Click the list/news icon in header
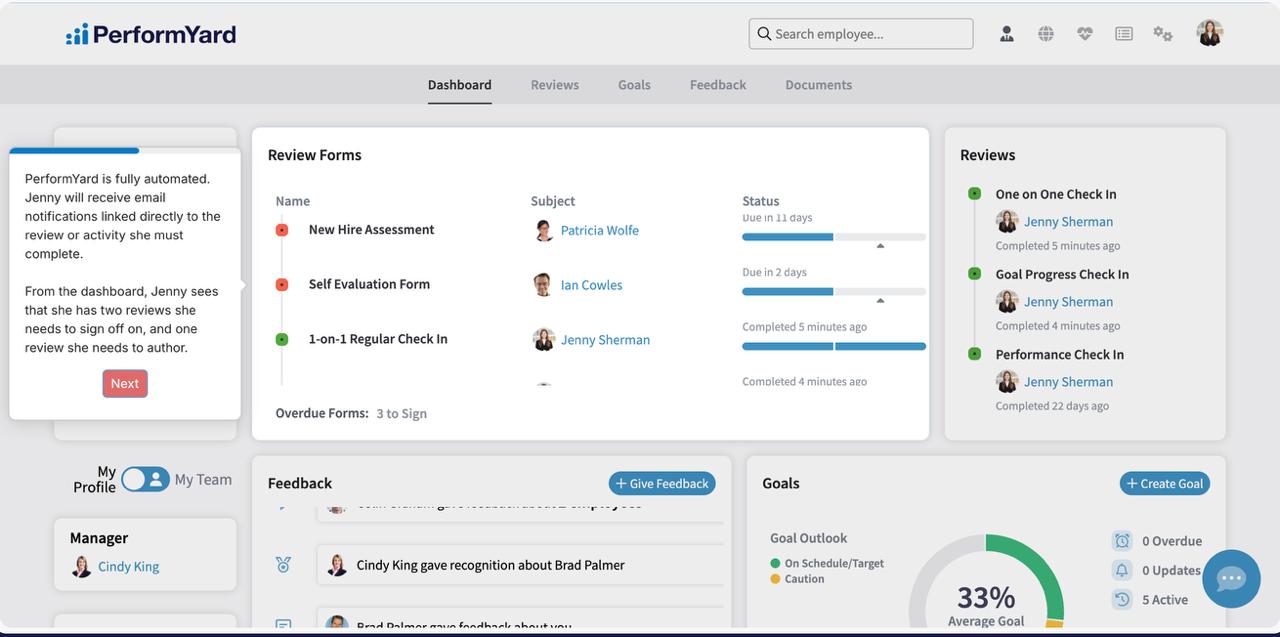 [1124, 34]
